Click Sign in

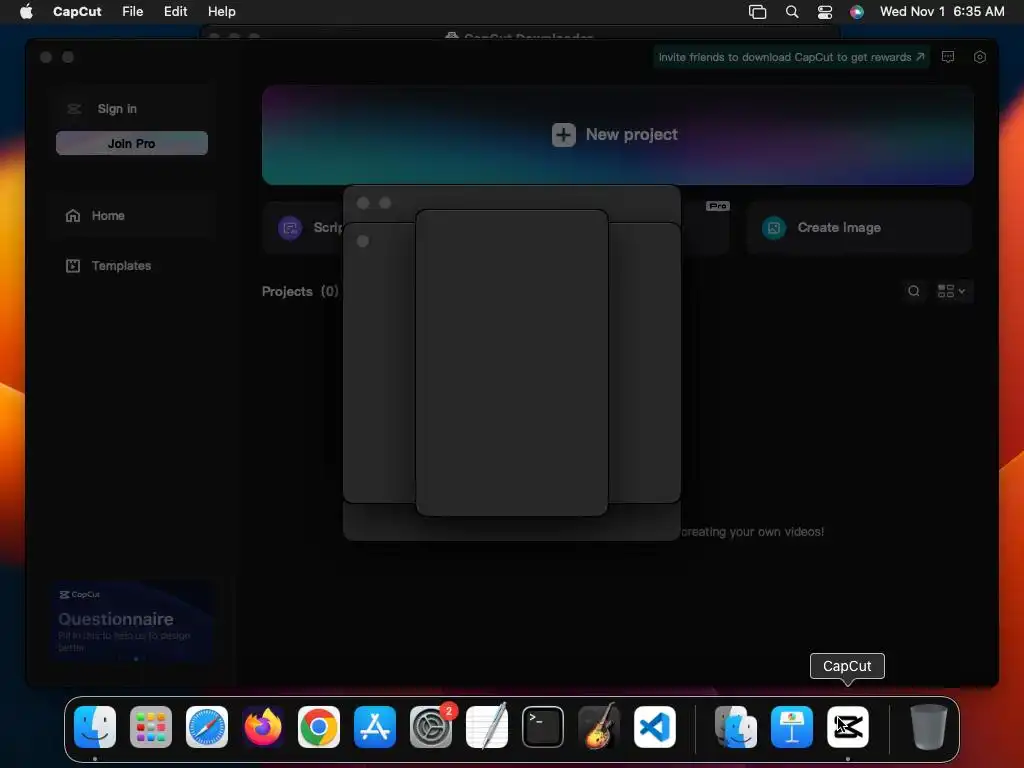117,109
